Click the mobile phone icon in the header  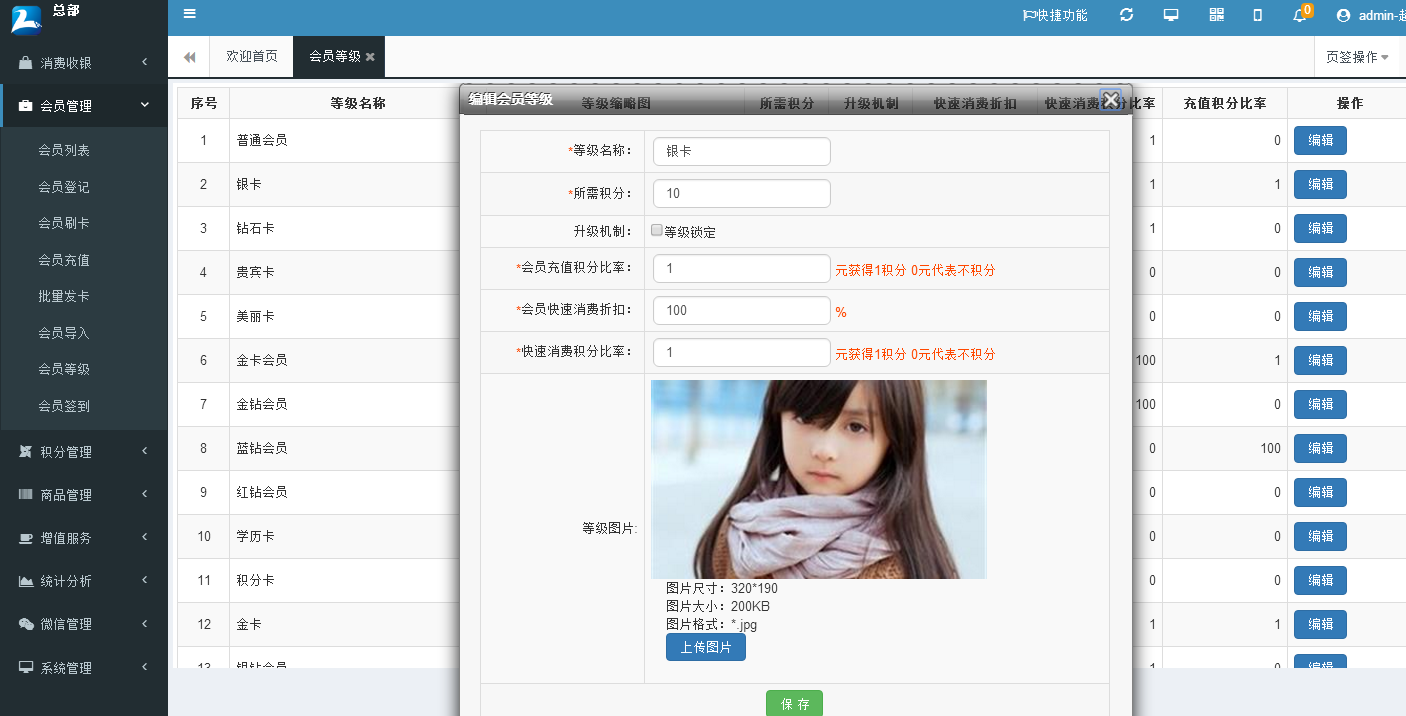click(1258, 15)
